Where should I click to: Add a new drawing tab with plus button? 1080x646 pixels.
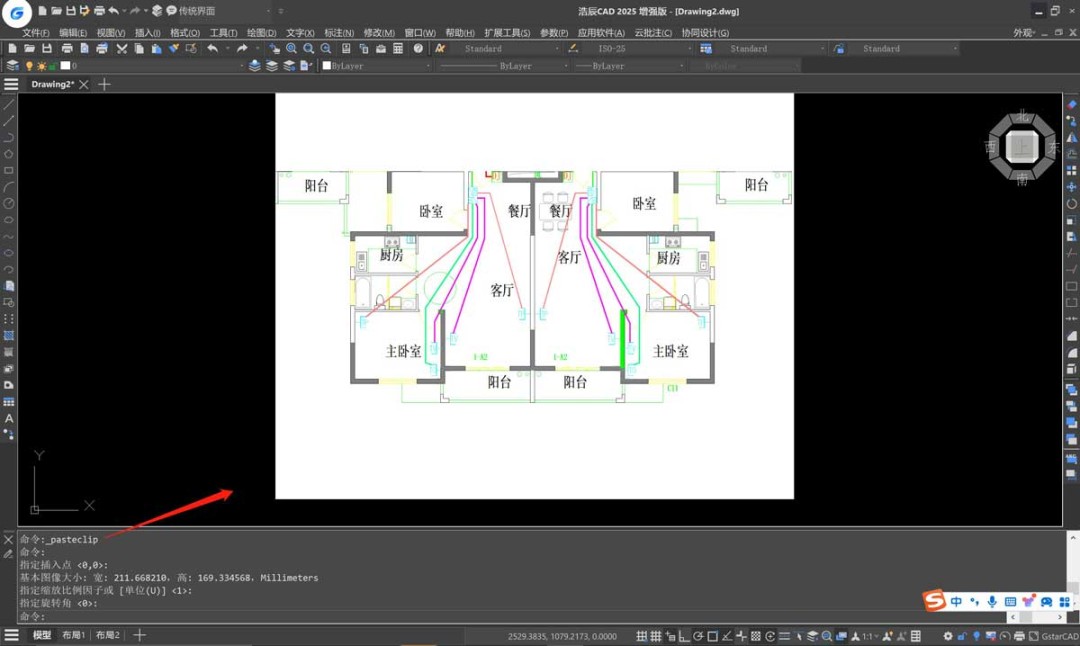104,84
